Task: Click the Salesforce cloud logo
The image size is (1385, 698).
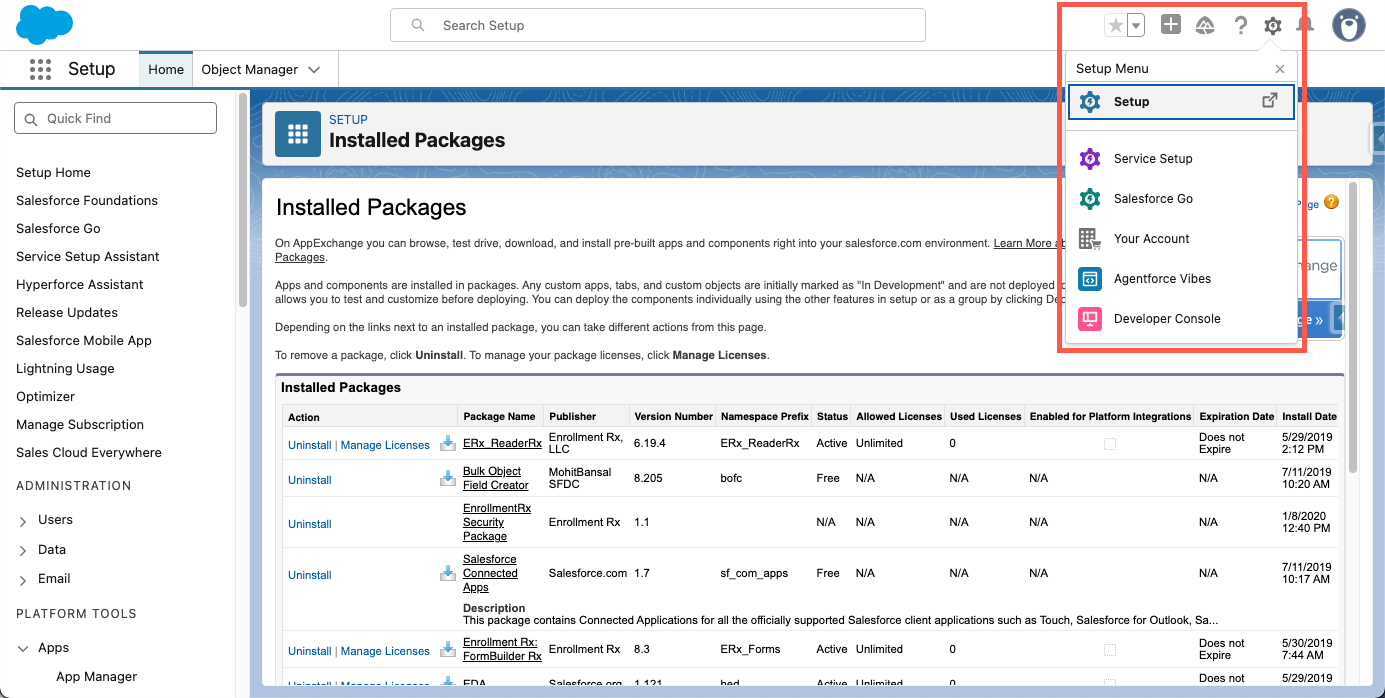Action: (45, 25)
